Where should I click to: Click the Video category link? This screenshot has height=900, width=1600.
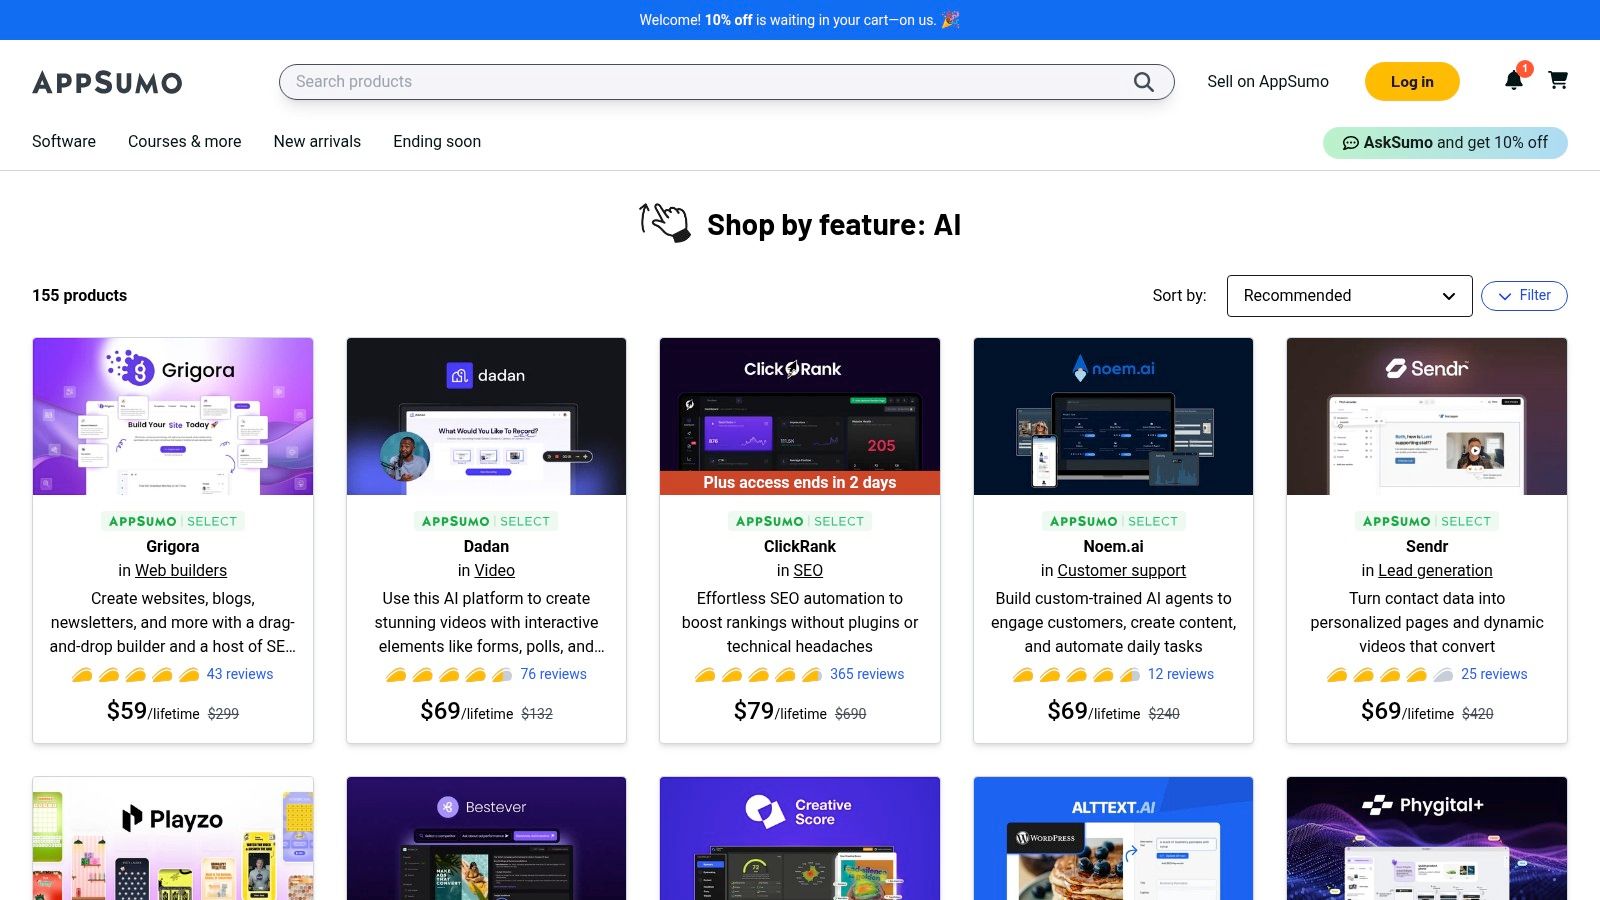(495, 571)
